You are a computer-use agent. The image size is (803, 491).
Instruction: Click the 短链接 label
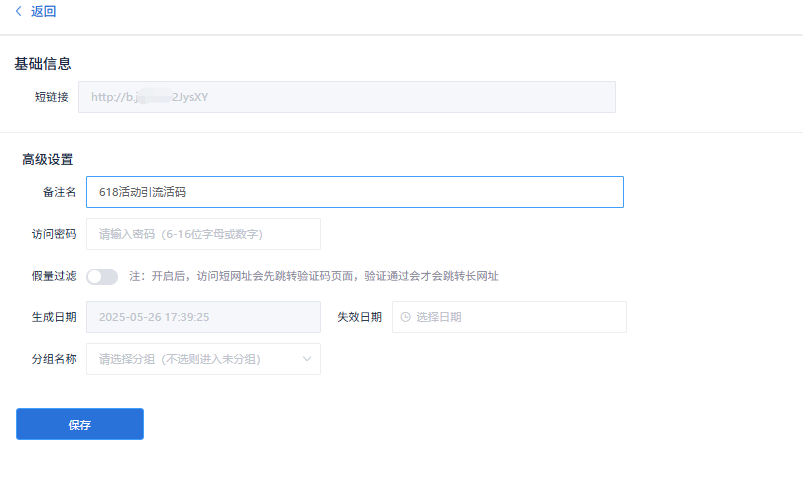52,97
